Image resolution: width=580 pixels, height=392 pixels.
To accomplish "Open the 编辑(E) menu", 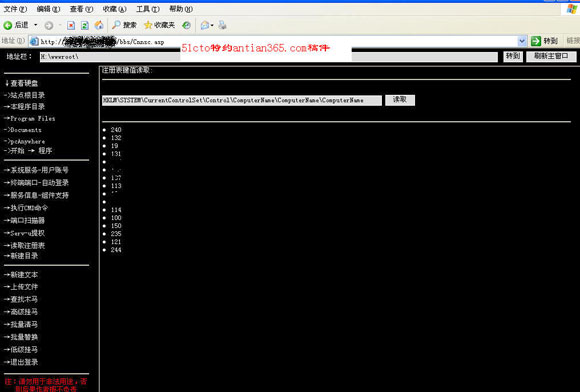I will tap(48, 9).
